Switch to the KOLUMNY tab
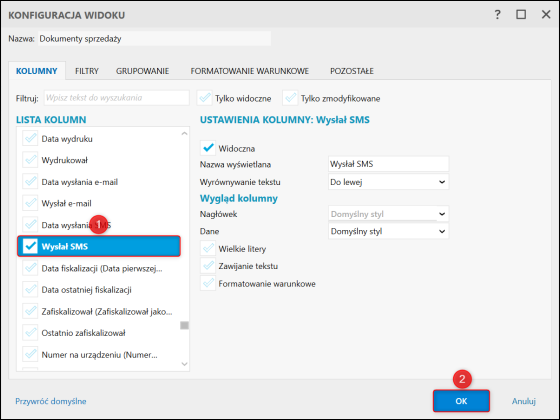 [x=37, y=71]
